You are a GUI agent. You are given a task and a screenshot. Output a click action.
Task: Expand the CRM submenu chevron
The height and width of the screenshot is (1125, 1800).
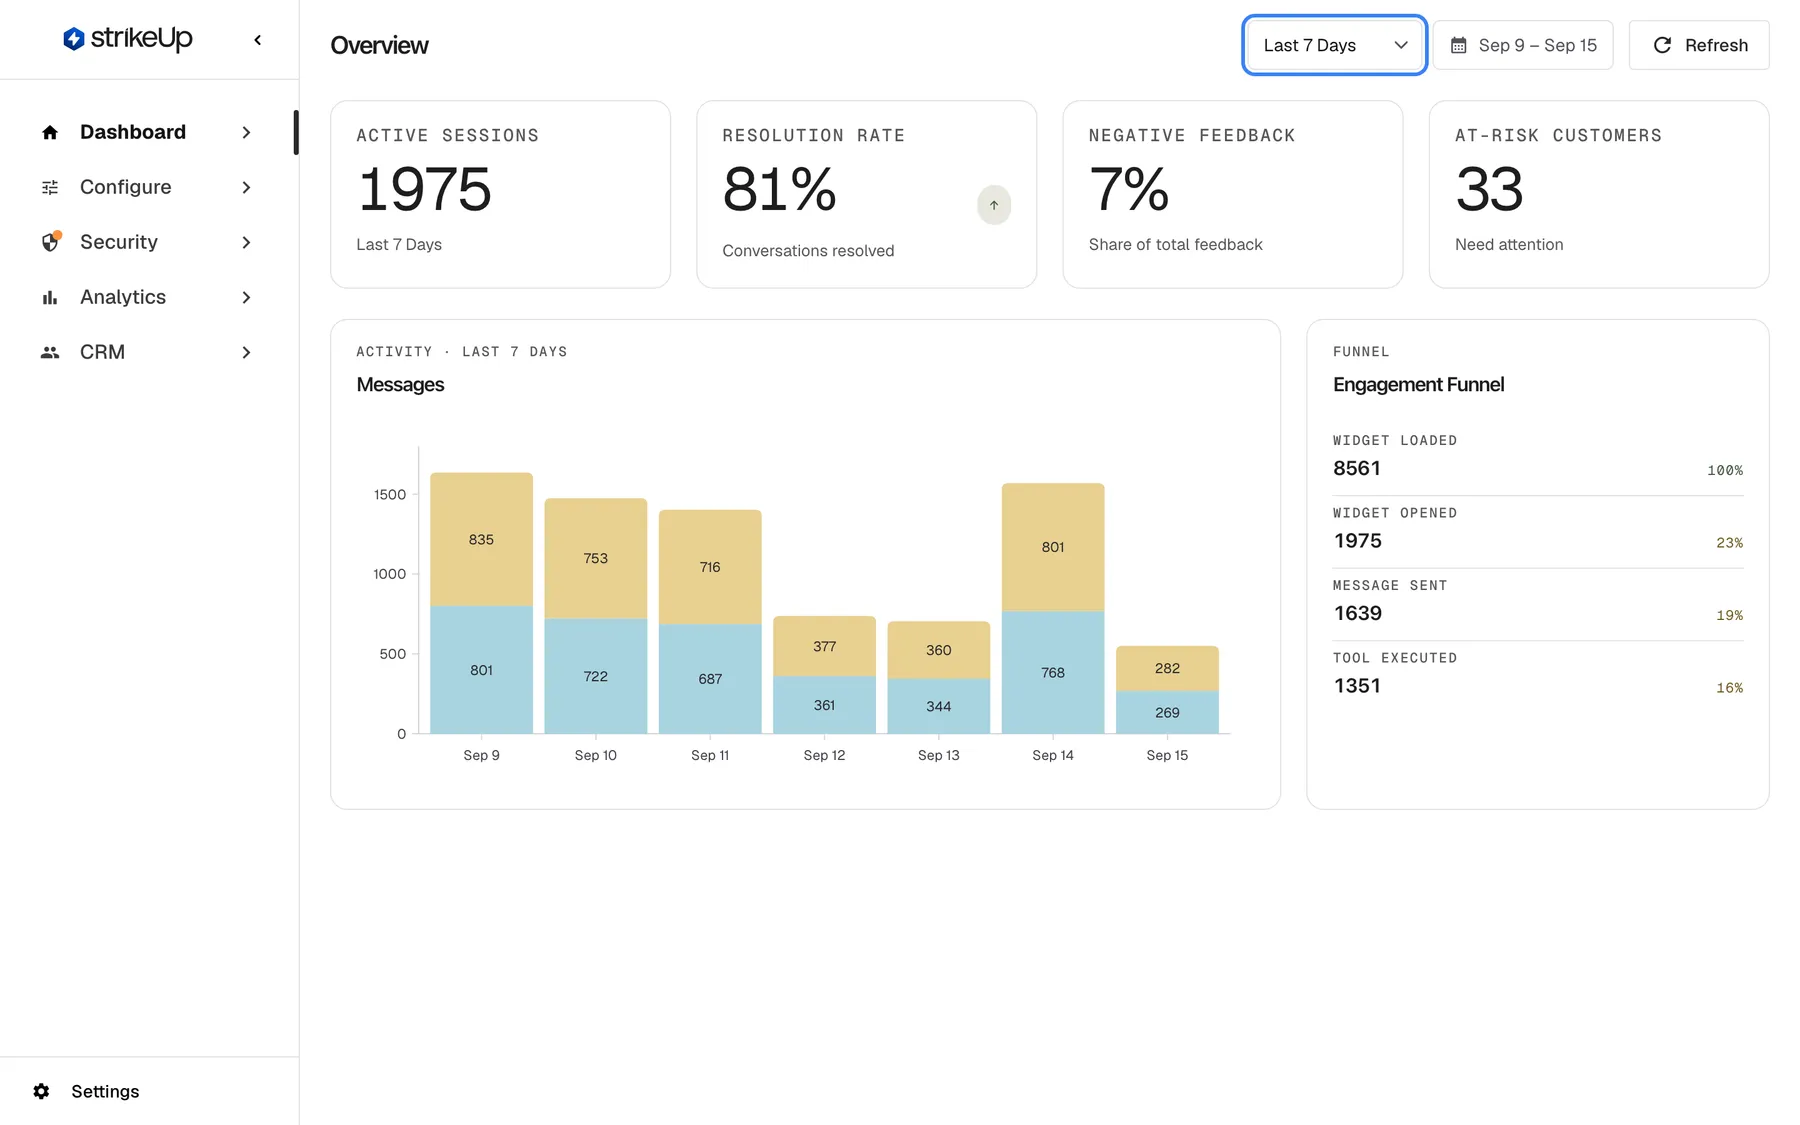[x=246, y=352]
